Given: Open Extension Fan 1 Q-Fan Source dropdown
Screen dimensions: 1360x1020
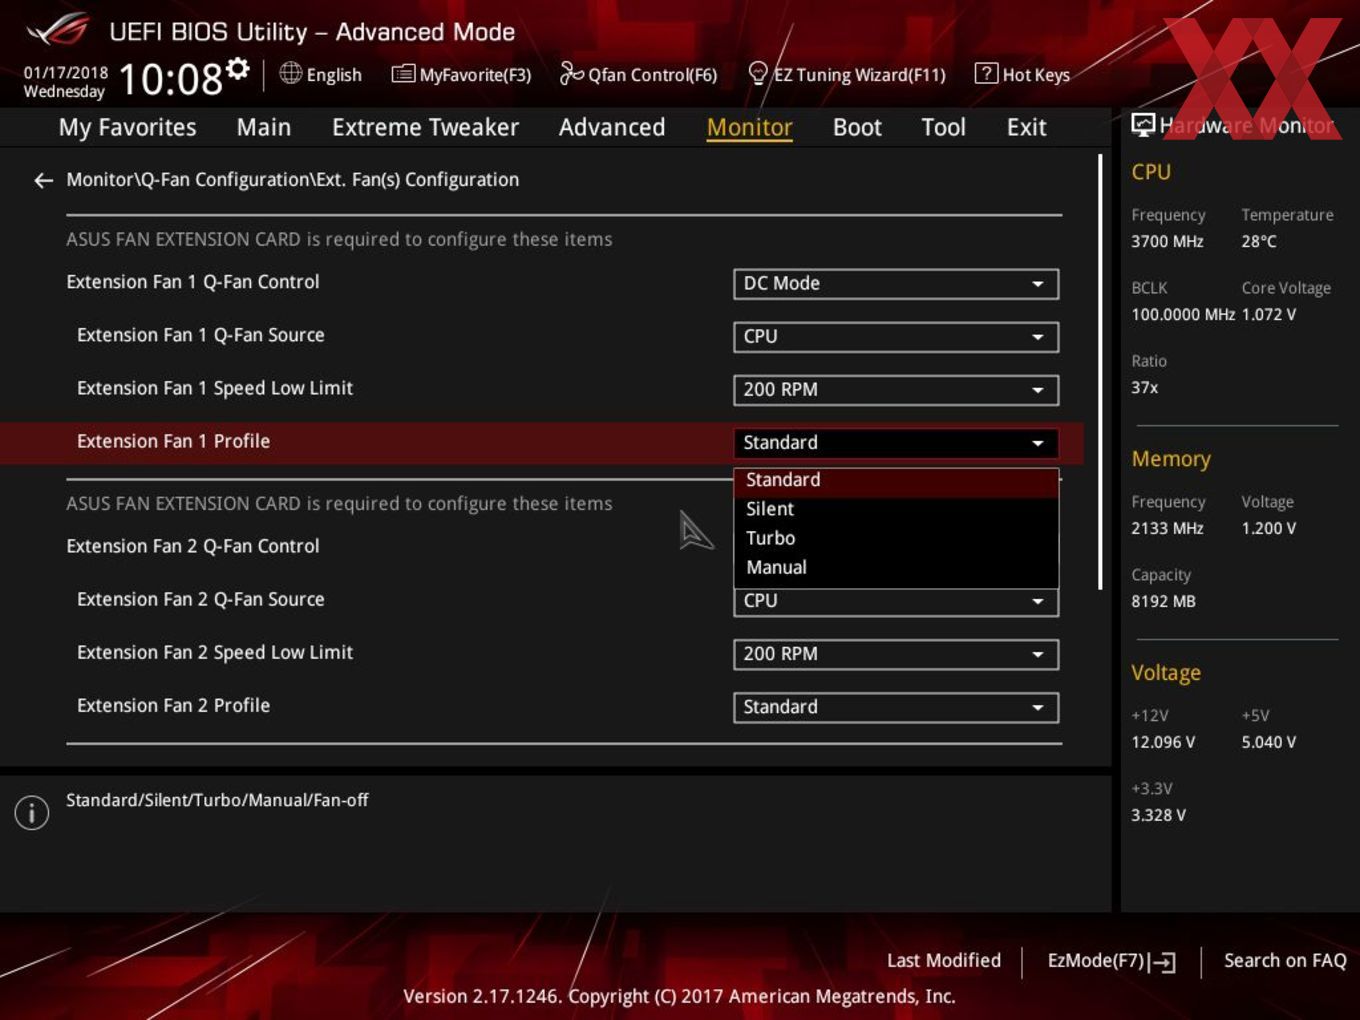Looking at the screenshot, I should [x=896, y=337].
